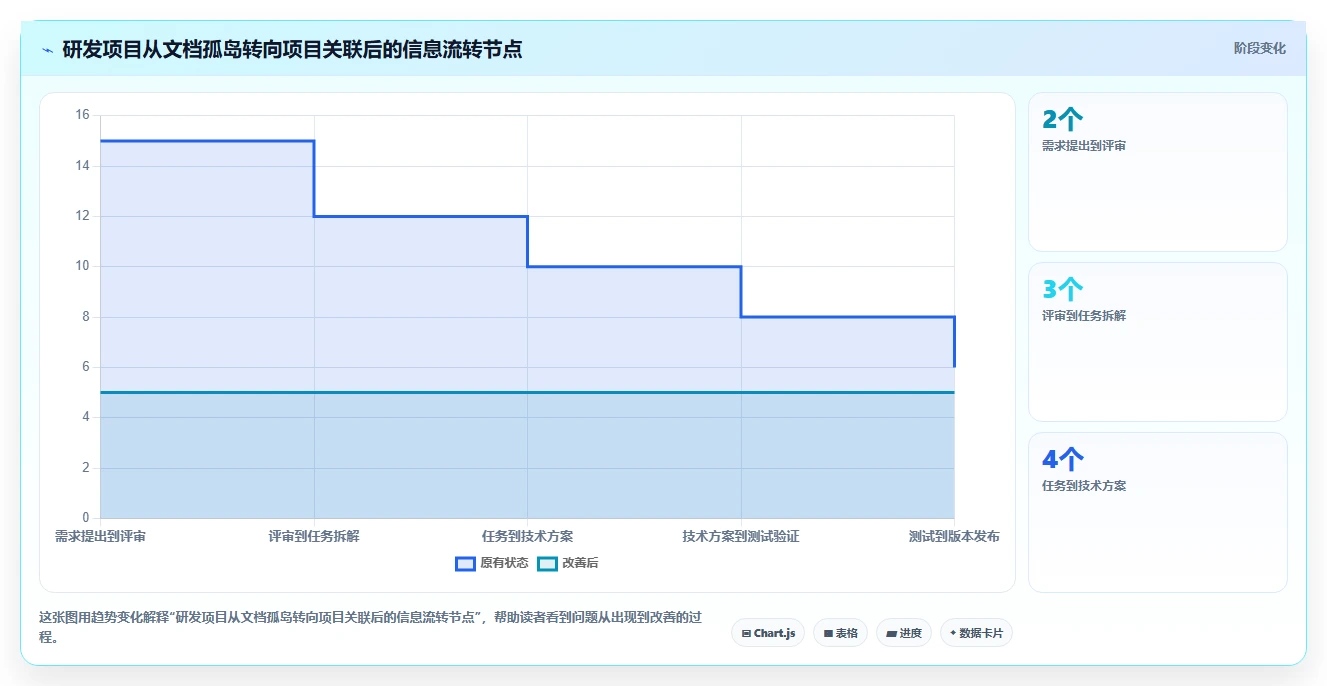
Task: Click the 需求提出到评审 x-axis label
Action: point(100,536)
